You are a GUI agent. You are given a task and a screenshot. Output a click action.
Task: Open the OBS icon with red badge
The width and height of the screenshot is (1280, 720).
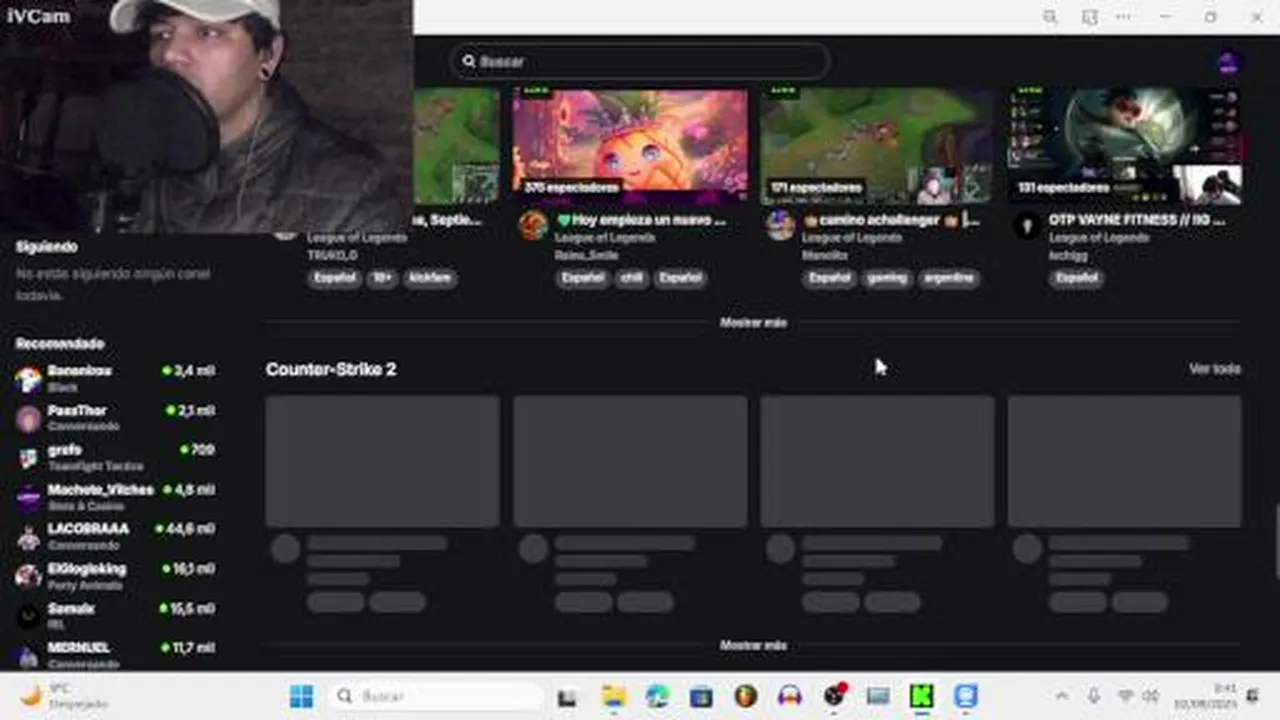click(x=833, y=696)
